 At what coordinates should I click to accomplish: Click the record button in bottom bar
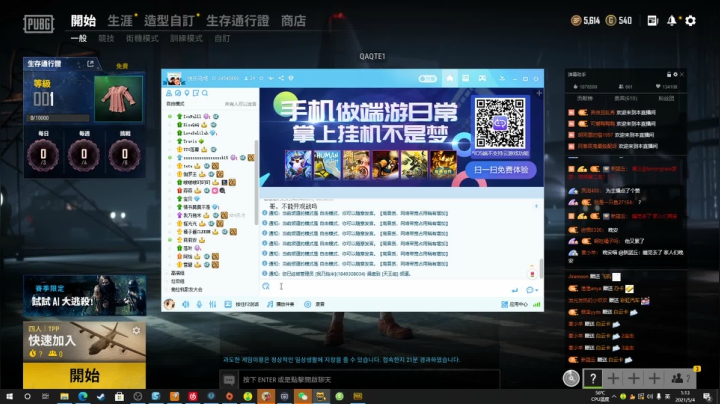click(315, 304)
